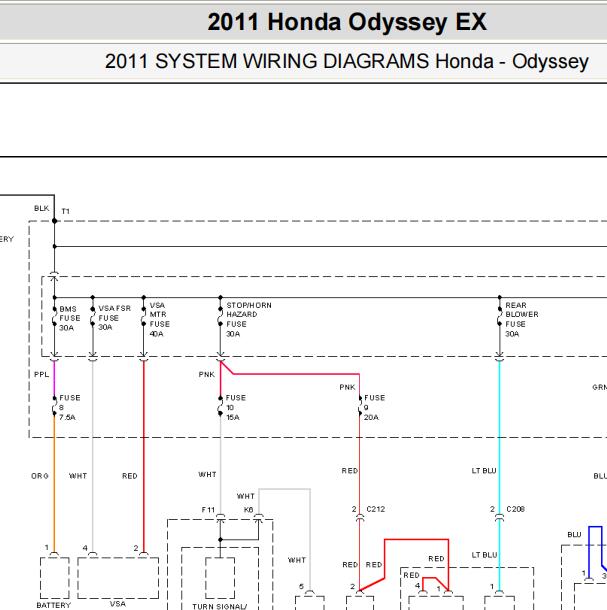Select the 'VSA FSR FUSE 30A' label
Image resolution: width=607 pixels, height=610 pixels.
point(114,317)
